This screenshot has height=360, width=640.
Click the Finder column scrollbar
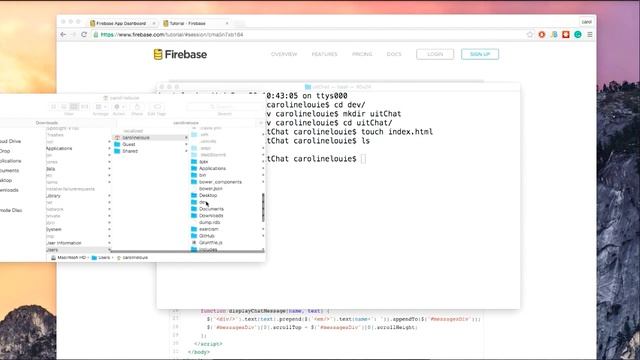(x=263, y=208)
